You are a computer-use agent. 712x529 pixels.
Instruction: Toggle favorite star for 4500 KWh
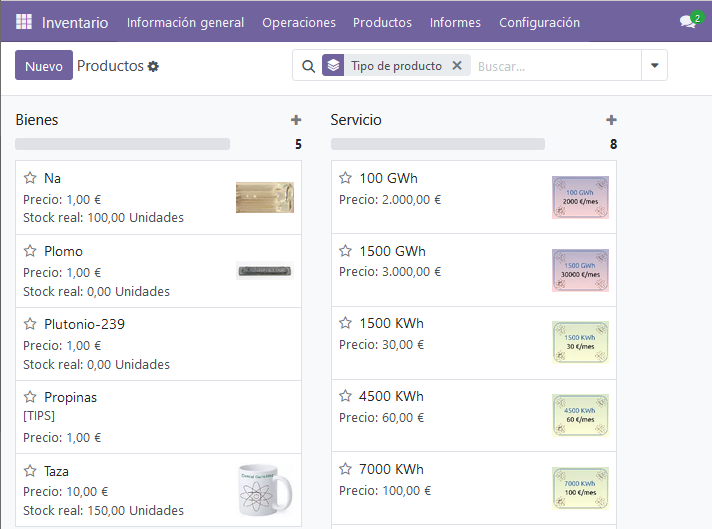[346, 396]
